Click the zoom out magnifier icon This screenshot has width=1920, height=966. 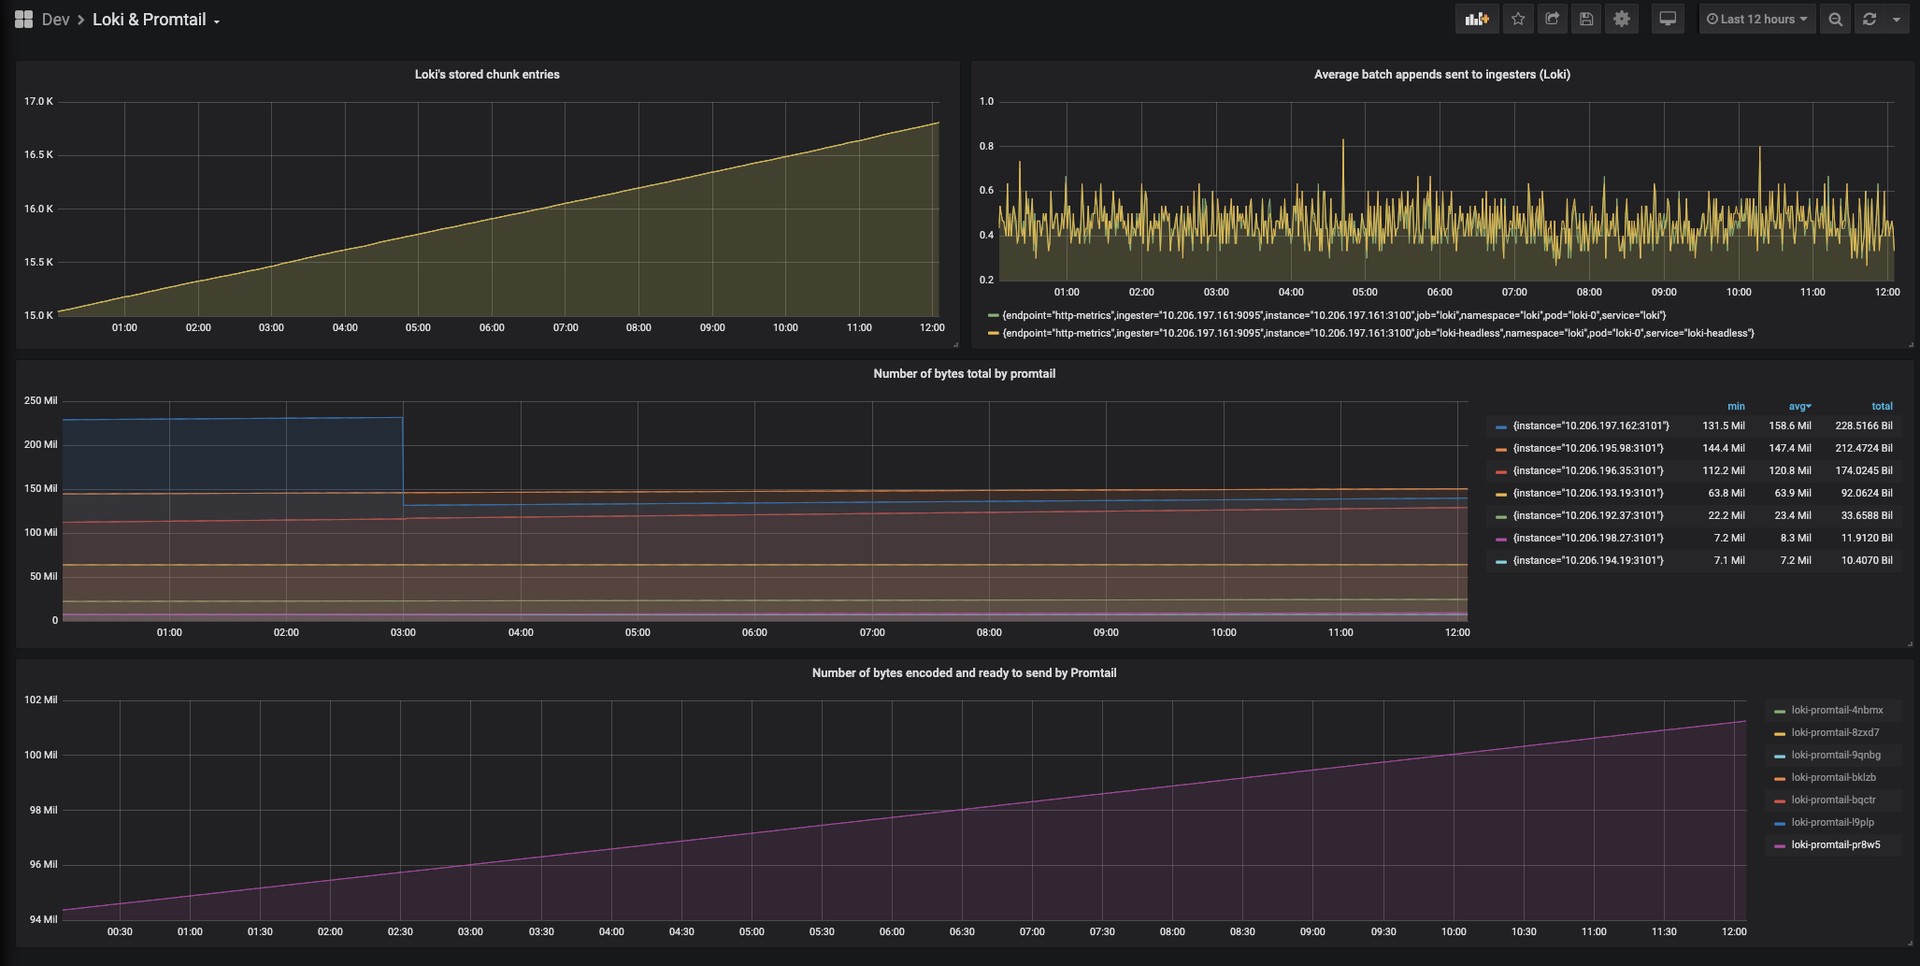(x=1835, y=19)
